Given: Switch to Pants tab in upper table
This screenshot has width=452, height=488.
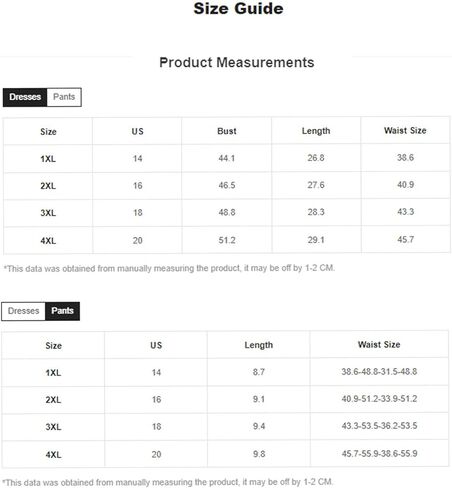Looking at the screenshot, I should coord(64,97).
